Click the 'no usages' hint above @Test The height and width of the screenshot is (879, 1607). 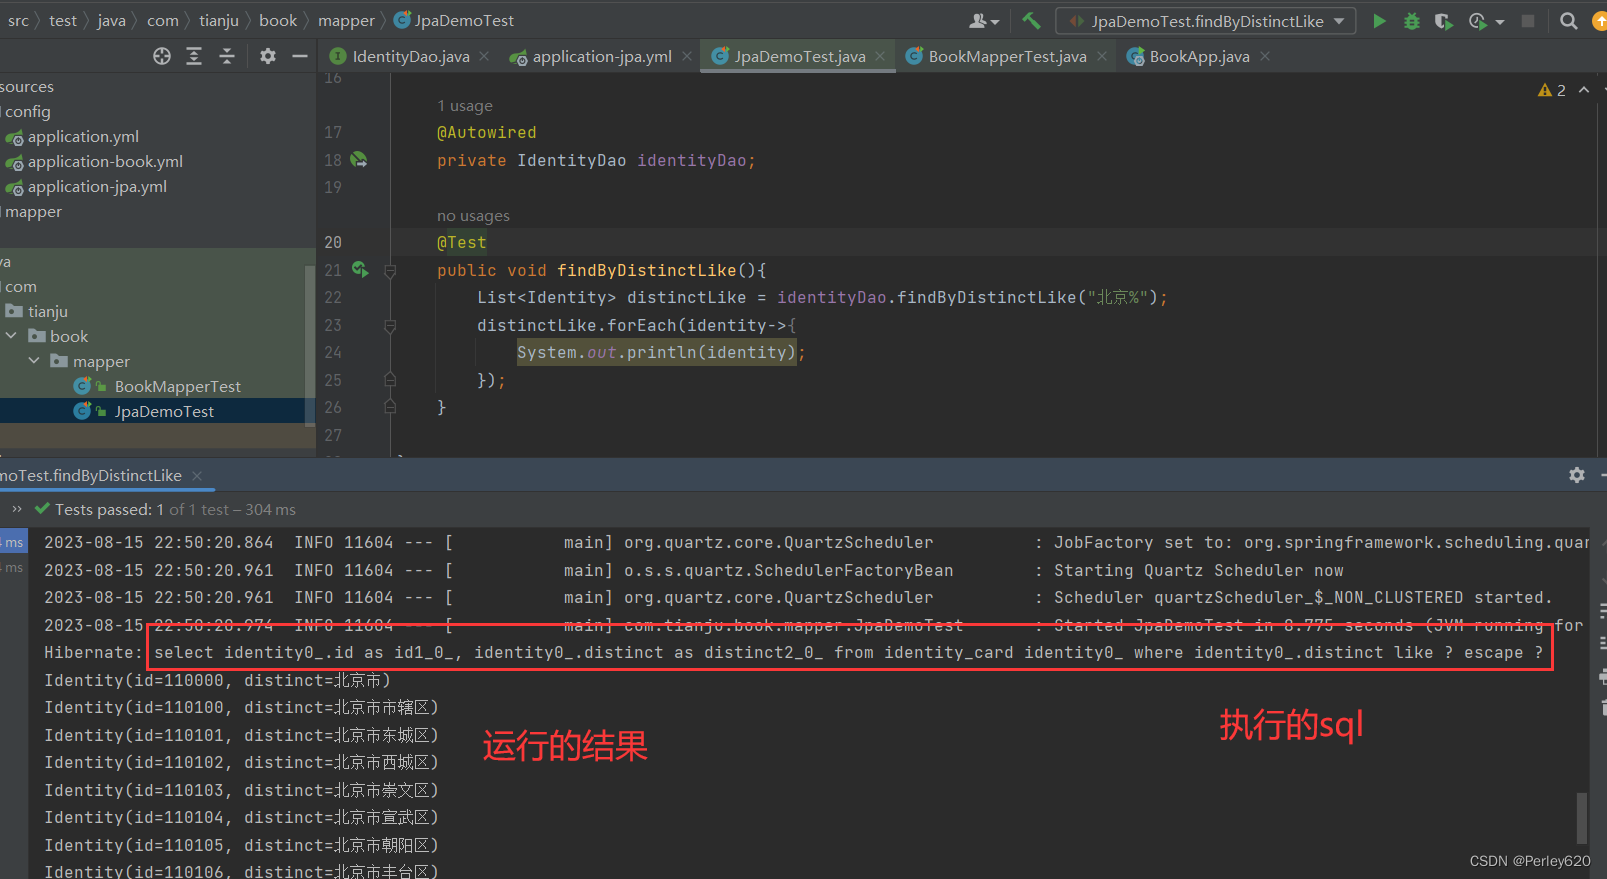[x=473, y=215]
